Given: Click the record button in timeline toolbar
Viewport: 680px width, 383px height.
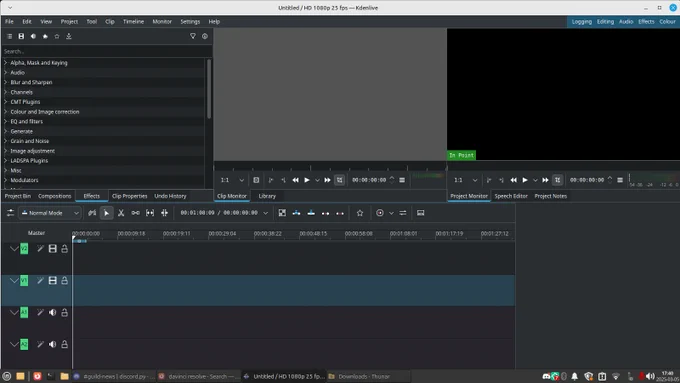Looking at the screenshot, I should (380, 213).
